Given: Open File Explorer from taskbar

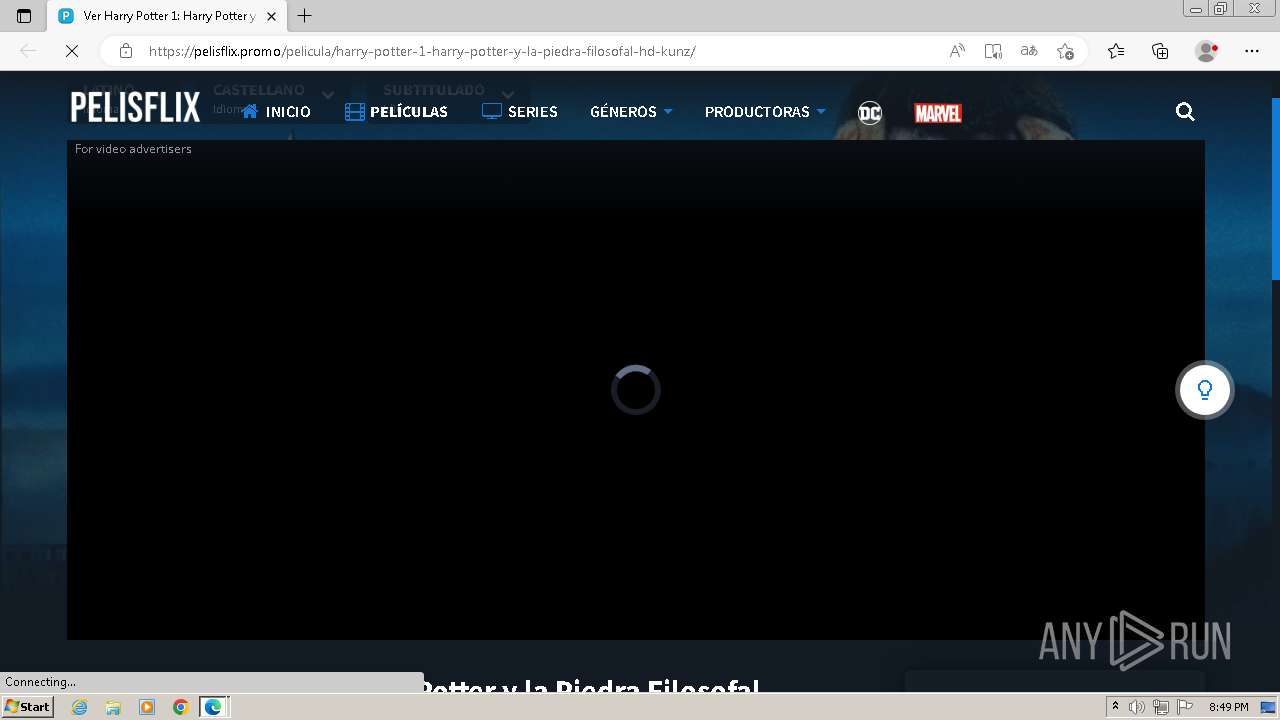Looking at the screenshot, I should [113, 707].
